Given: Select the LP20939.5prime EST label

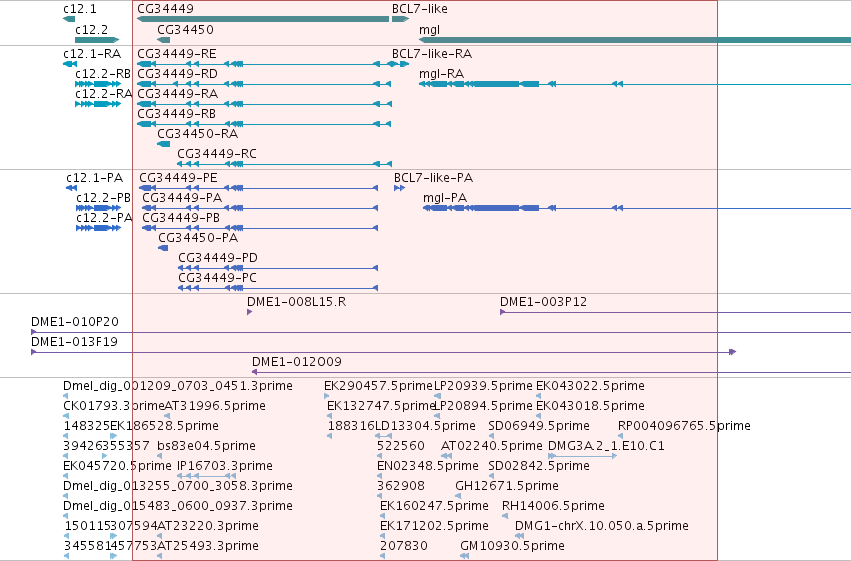Looking at the screenshot, I should click(484, 386).
